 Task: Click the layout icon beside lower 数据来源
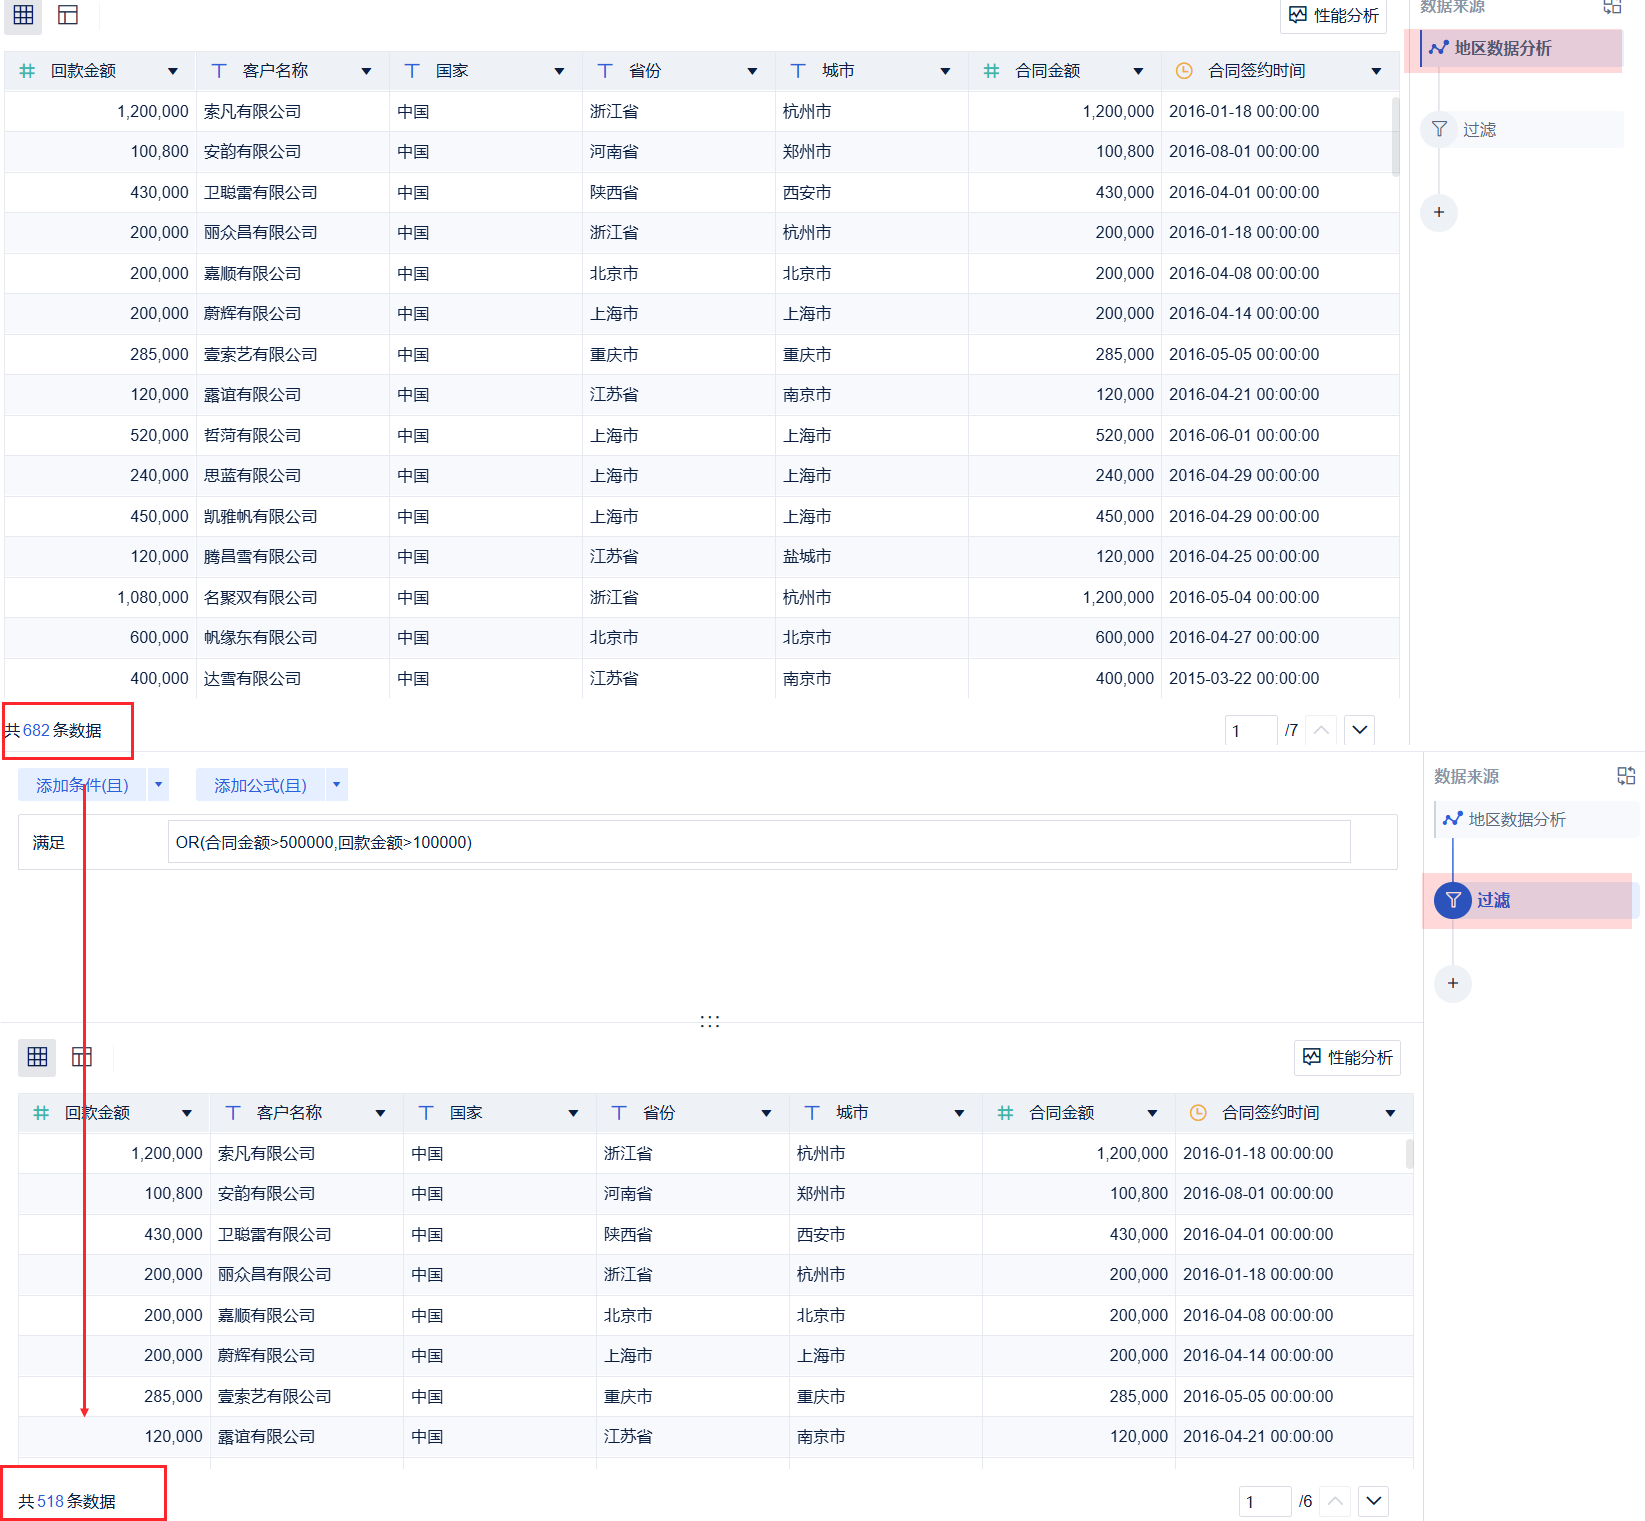(1626, 776)
